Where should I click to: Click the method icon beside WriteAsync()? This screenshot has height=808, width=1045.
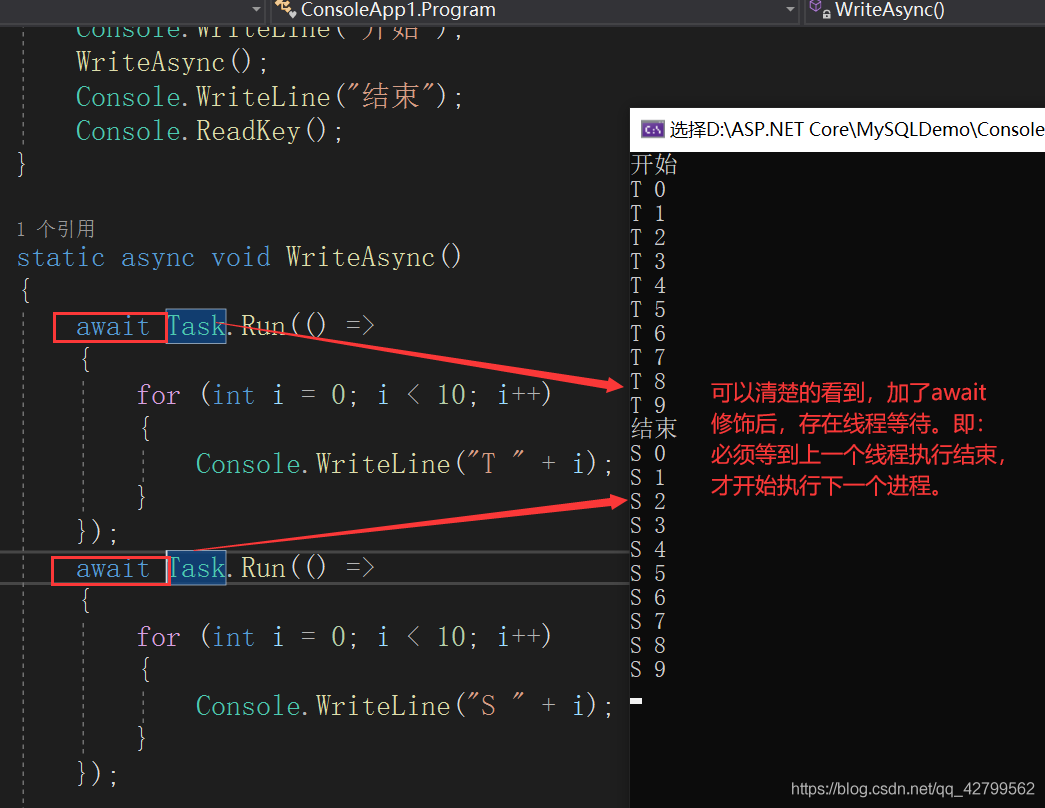(x=819, y=9)
